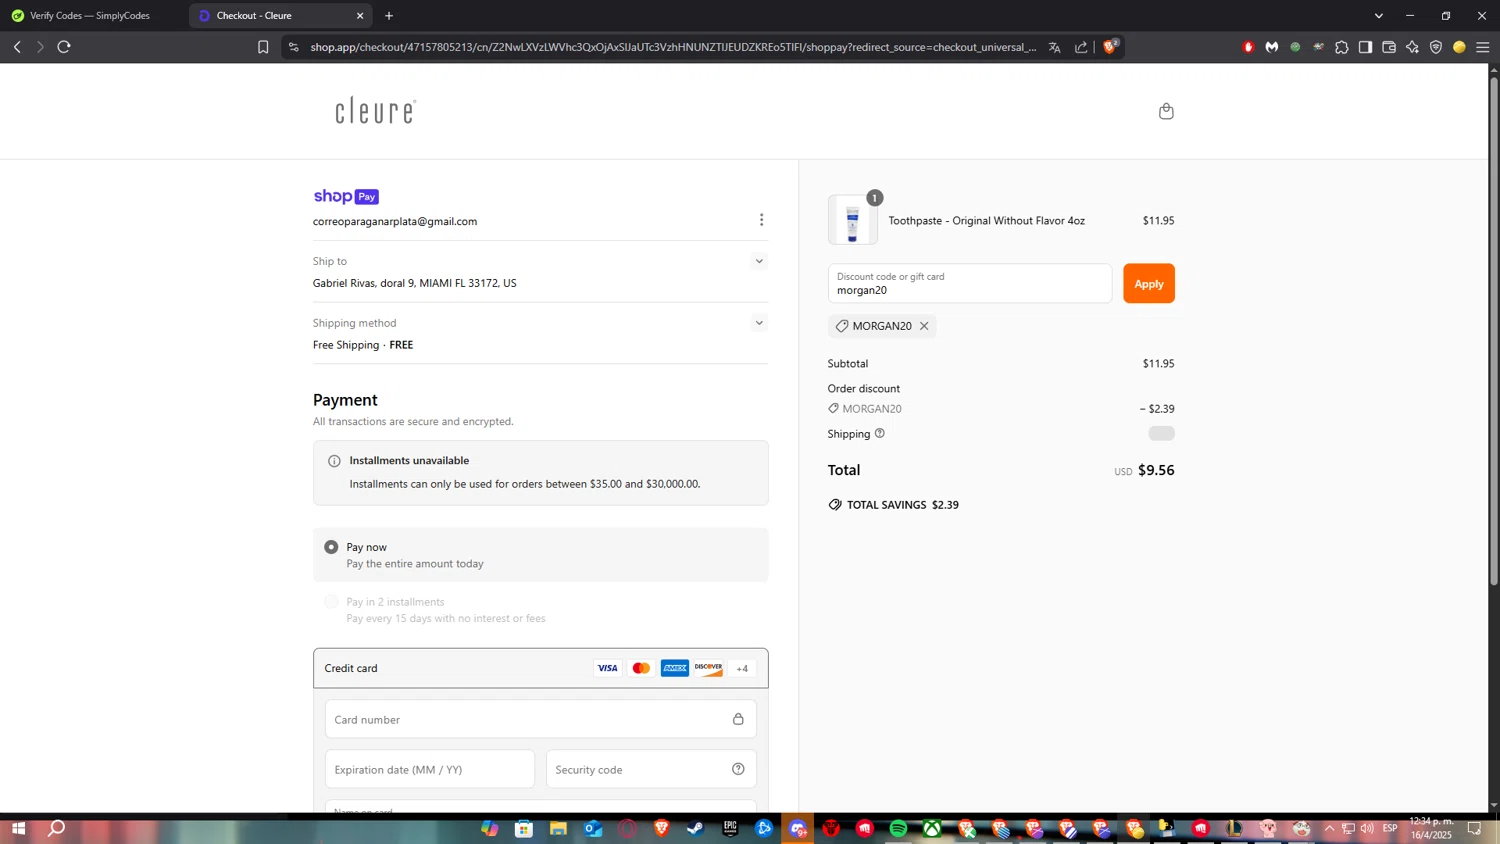Screen dimensions: 1500x844
Task: Switch to Verify Codes SimplyCodes tab
Action: pos(90,15)
